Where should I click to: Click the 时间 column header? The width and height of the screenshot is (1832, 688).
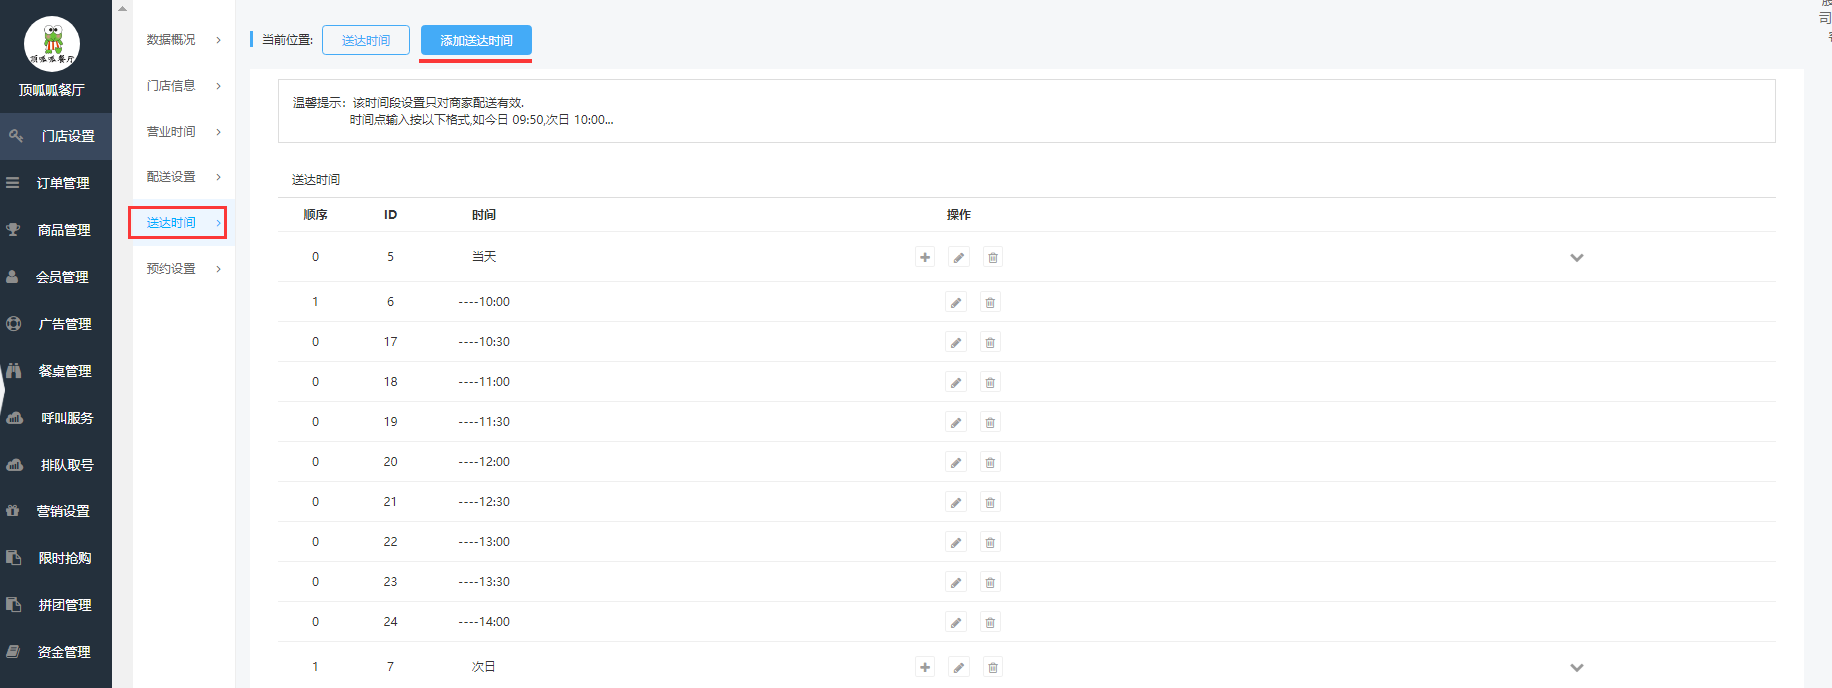click(x=484, y=215)
